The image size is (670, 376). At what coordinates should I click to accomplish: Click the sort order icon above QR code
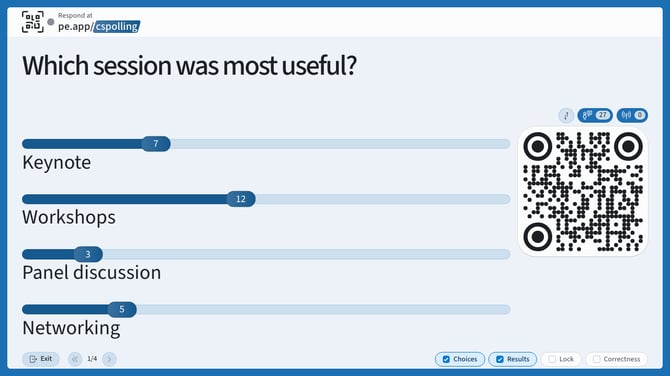566,115
